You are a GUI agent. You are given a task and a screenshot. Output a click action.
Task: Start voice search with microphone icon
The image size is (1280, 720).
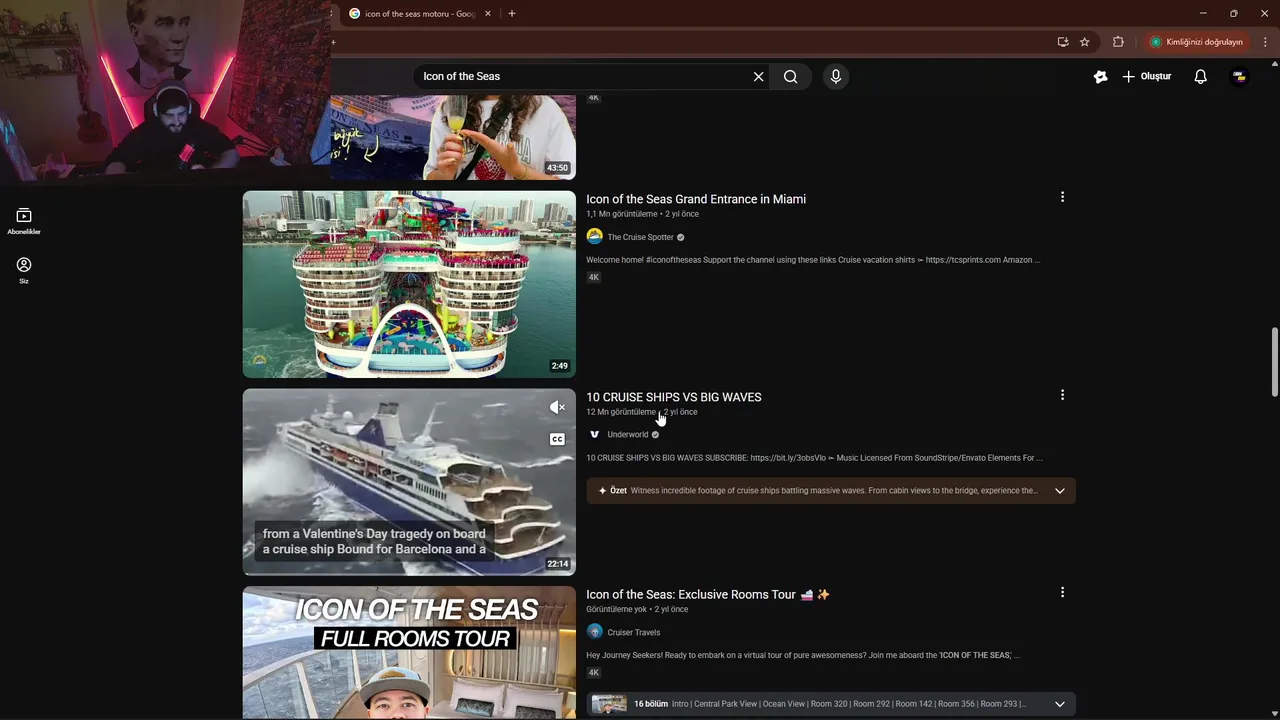(836, 76)
